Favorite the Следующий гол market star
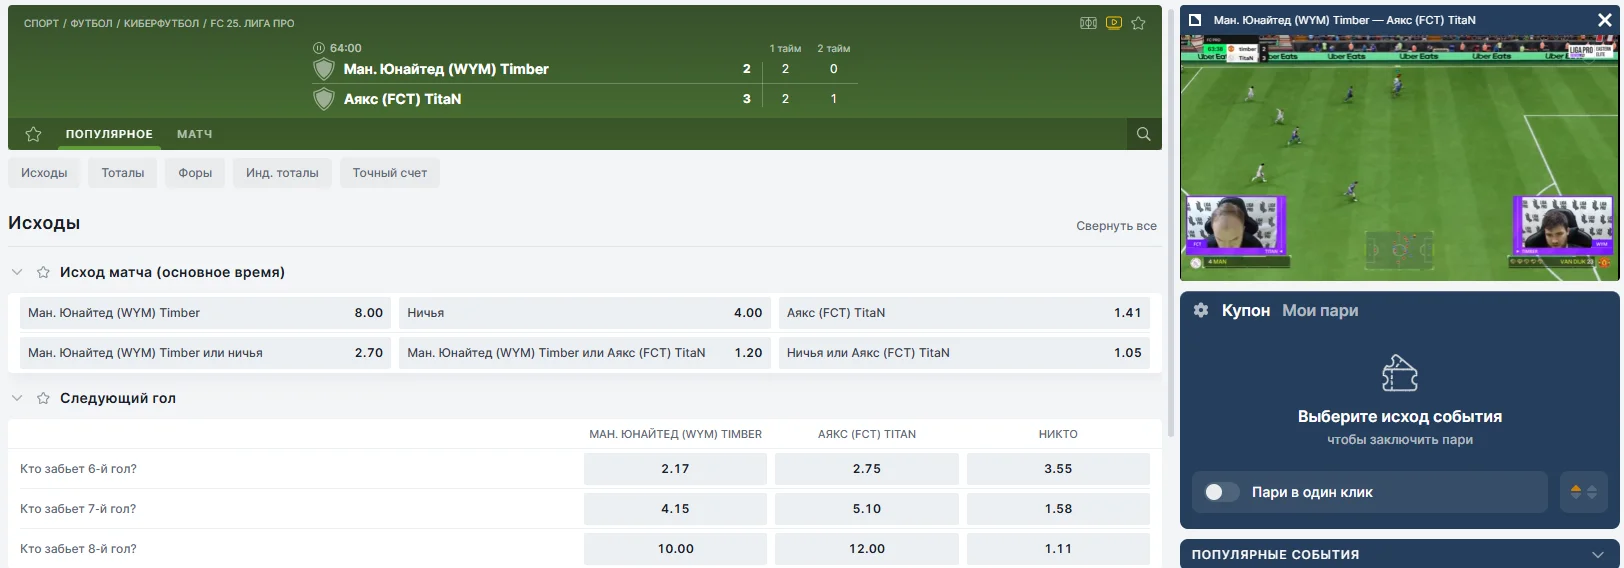The width and height of the screenshot is (1624, 568). point(43,398)
